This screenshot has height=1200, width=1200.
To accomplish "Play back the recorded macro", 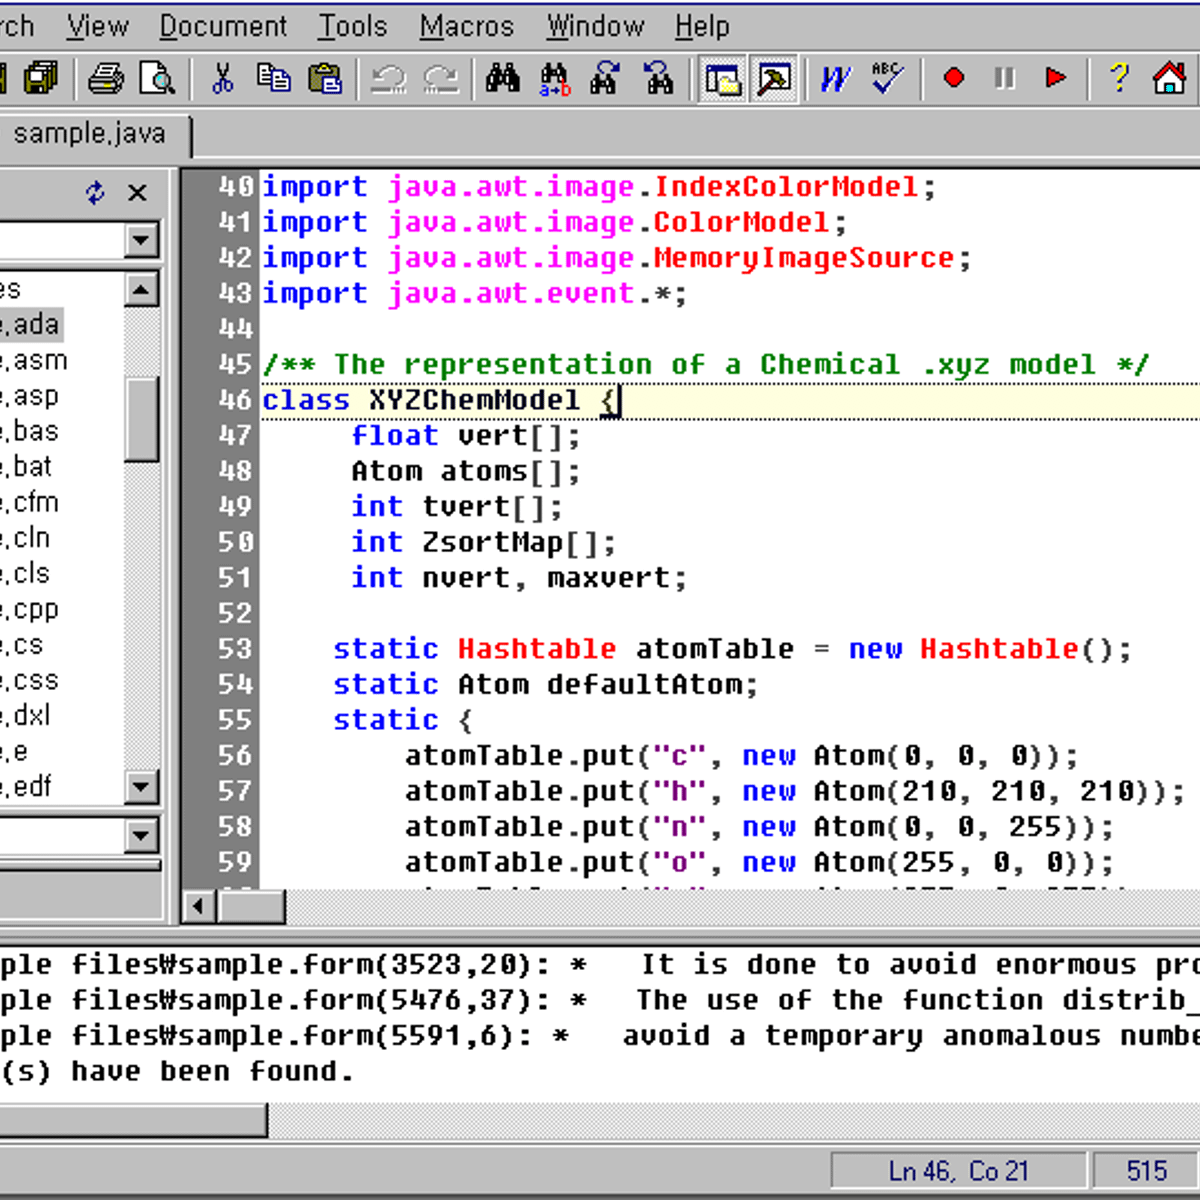I will pyautogui.click(x=1056, y=78).
